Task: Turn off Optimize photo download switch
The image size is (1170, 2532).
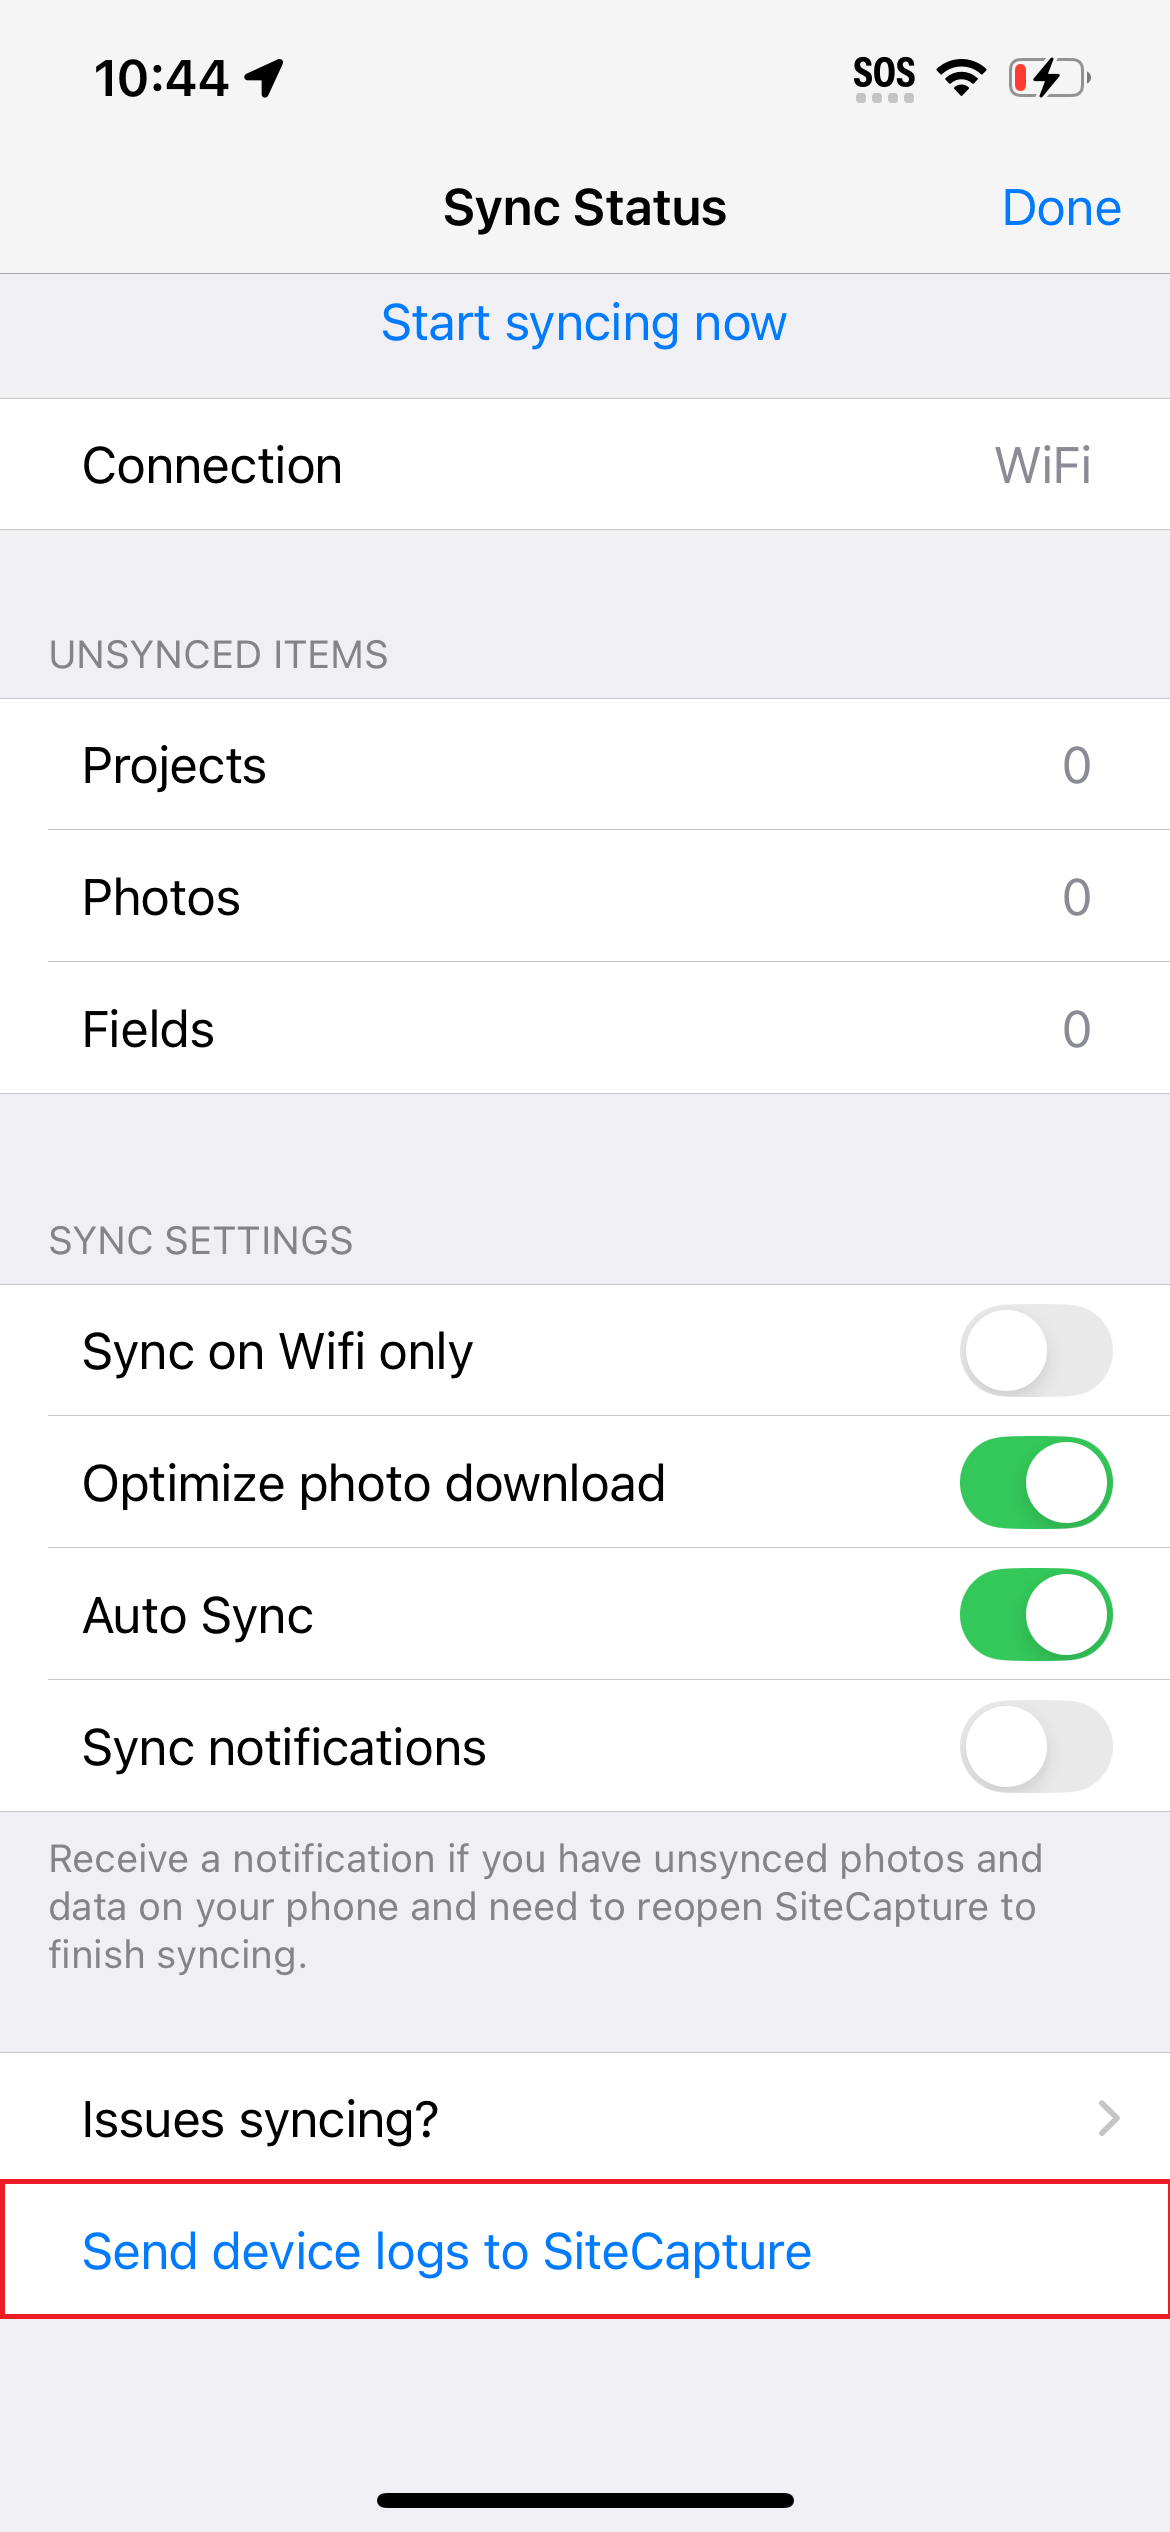Action: coord(1035,1483)
